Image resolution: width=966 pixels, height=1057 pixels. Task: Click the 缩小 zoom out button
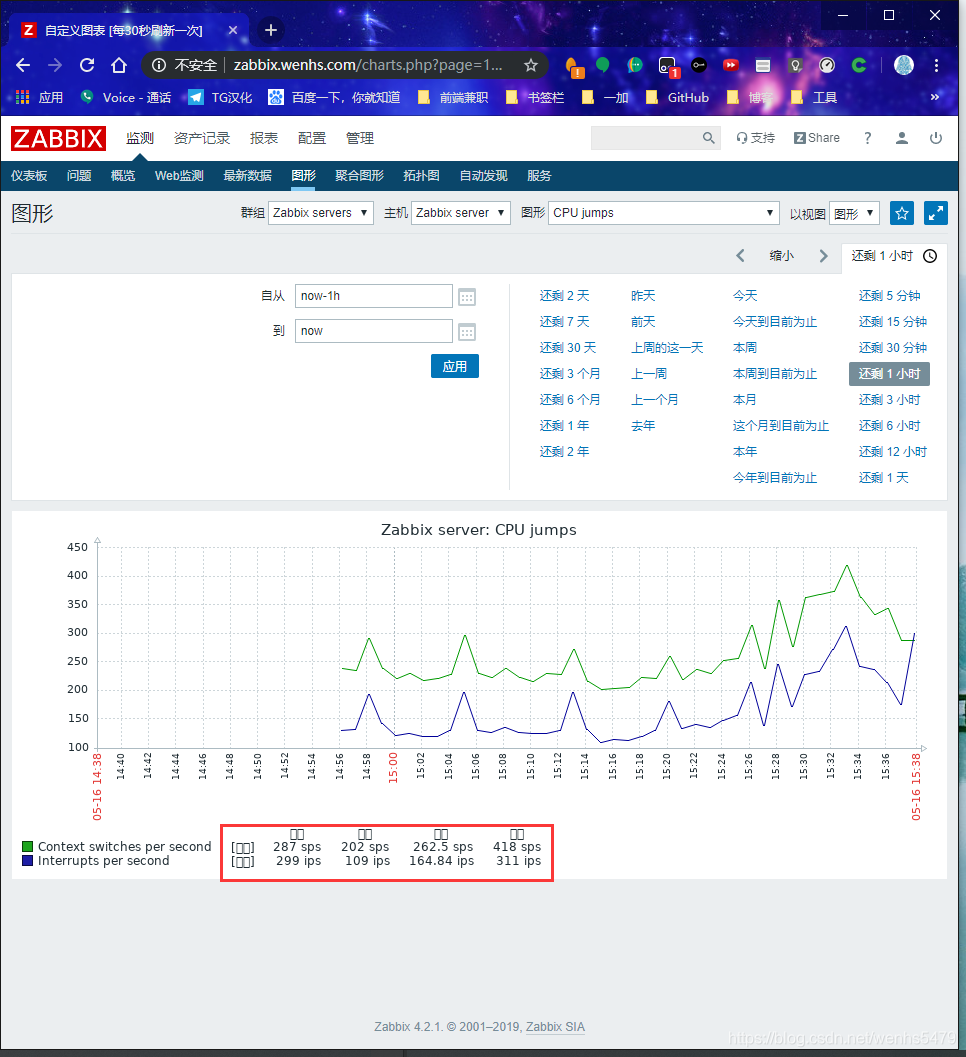[x=782, y=255]
